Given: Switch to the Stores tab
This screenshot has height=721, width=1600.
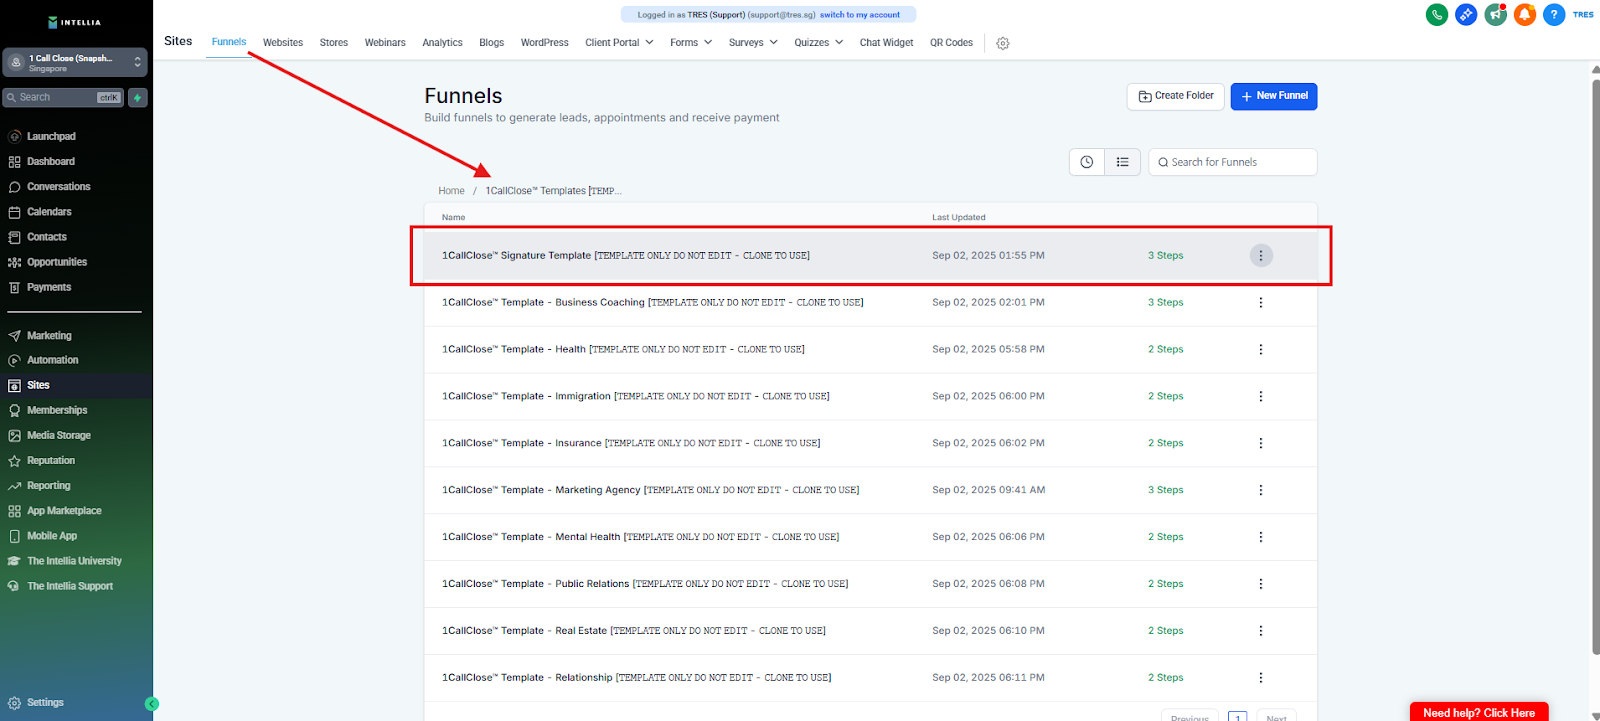Looking at the screenshot, I should pyautogui.click(x=334, y=43).
